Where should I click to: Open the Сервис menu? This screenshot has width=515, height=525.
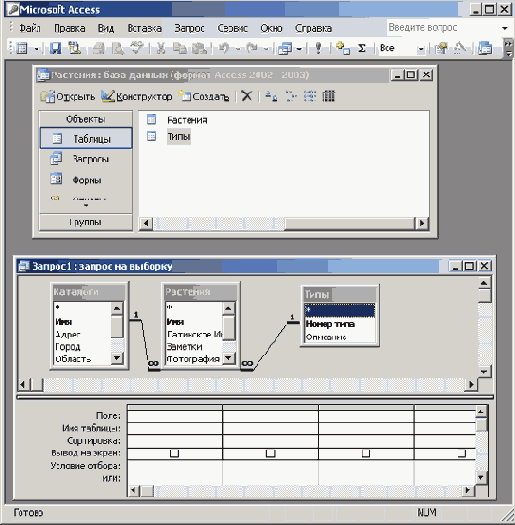[x=233, y=28]
